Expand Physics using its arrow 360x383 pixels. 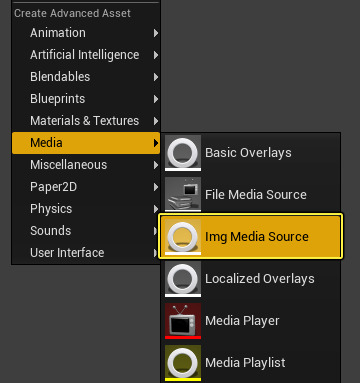coord(156,209)
